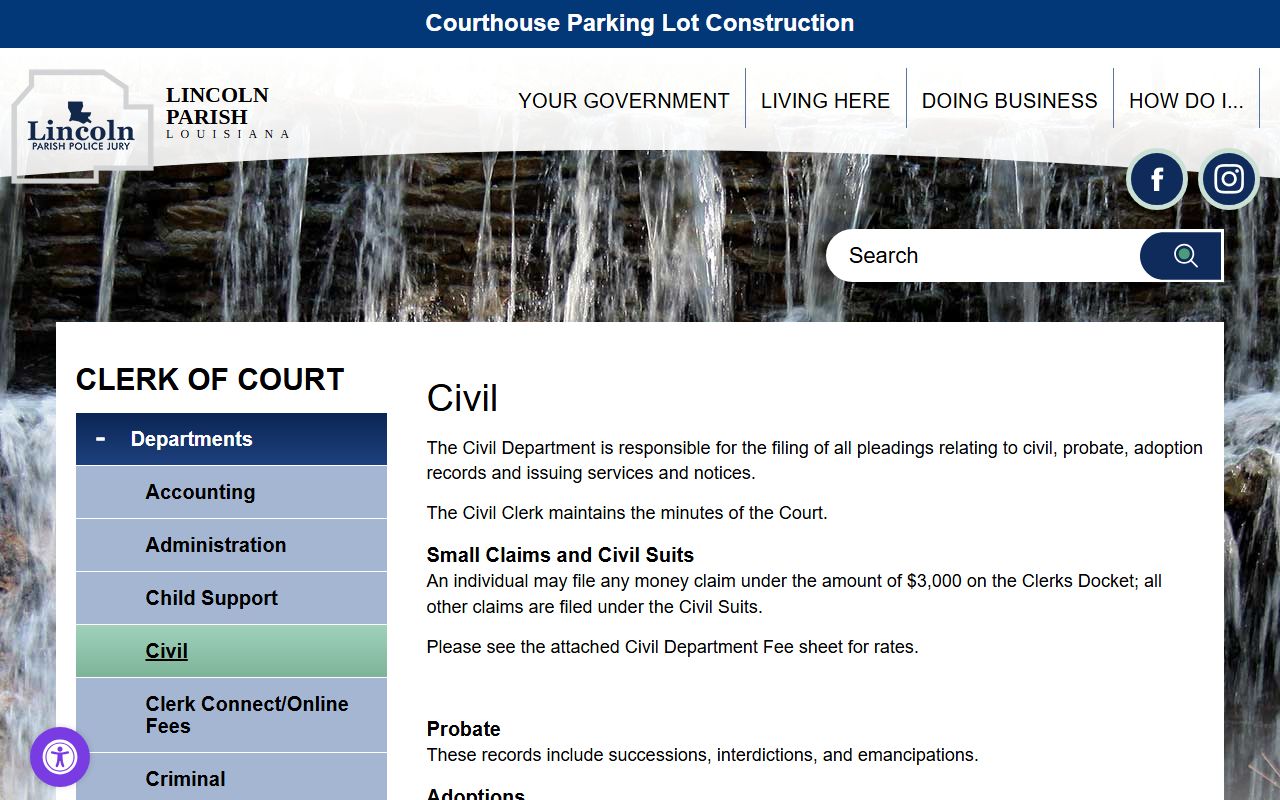Open the Doing Business menu

[1010, 101]
